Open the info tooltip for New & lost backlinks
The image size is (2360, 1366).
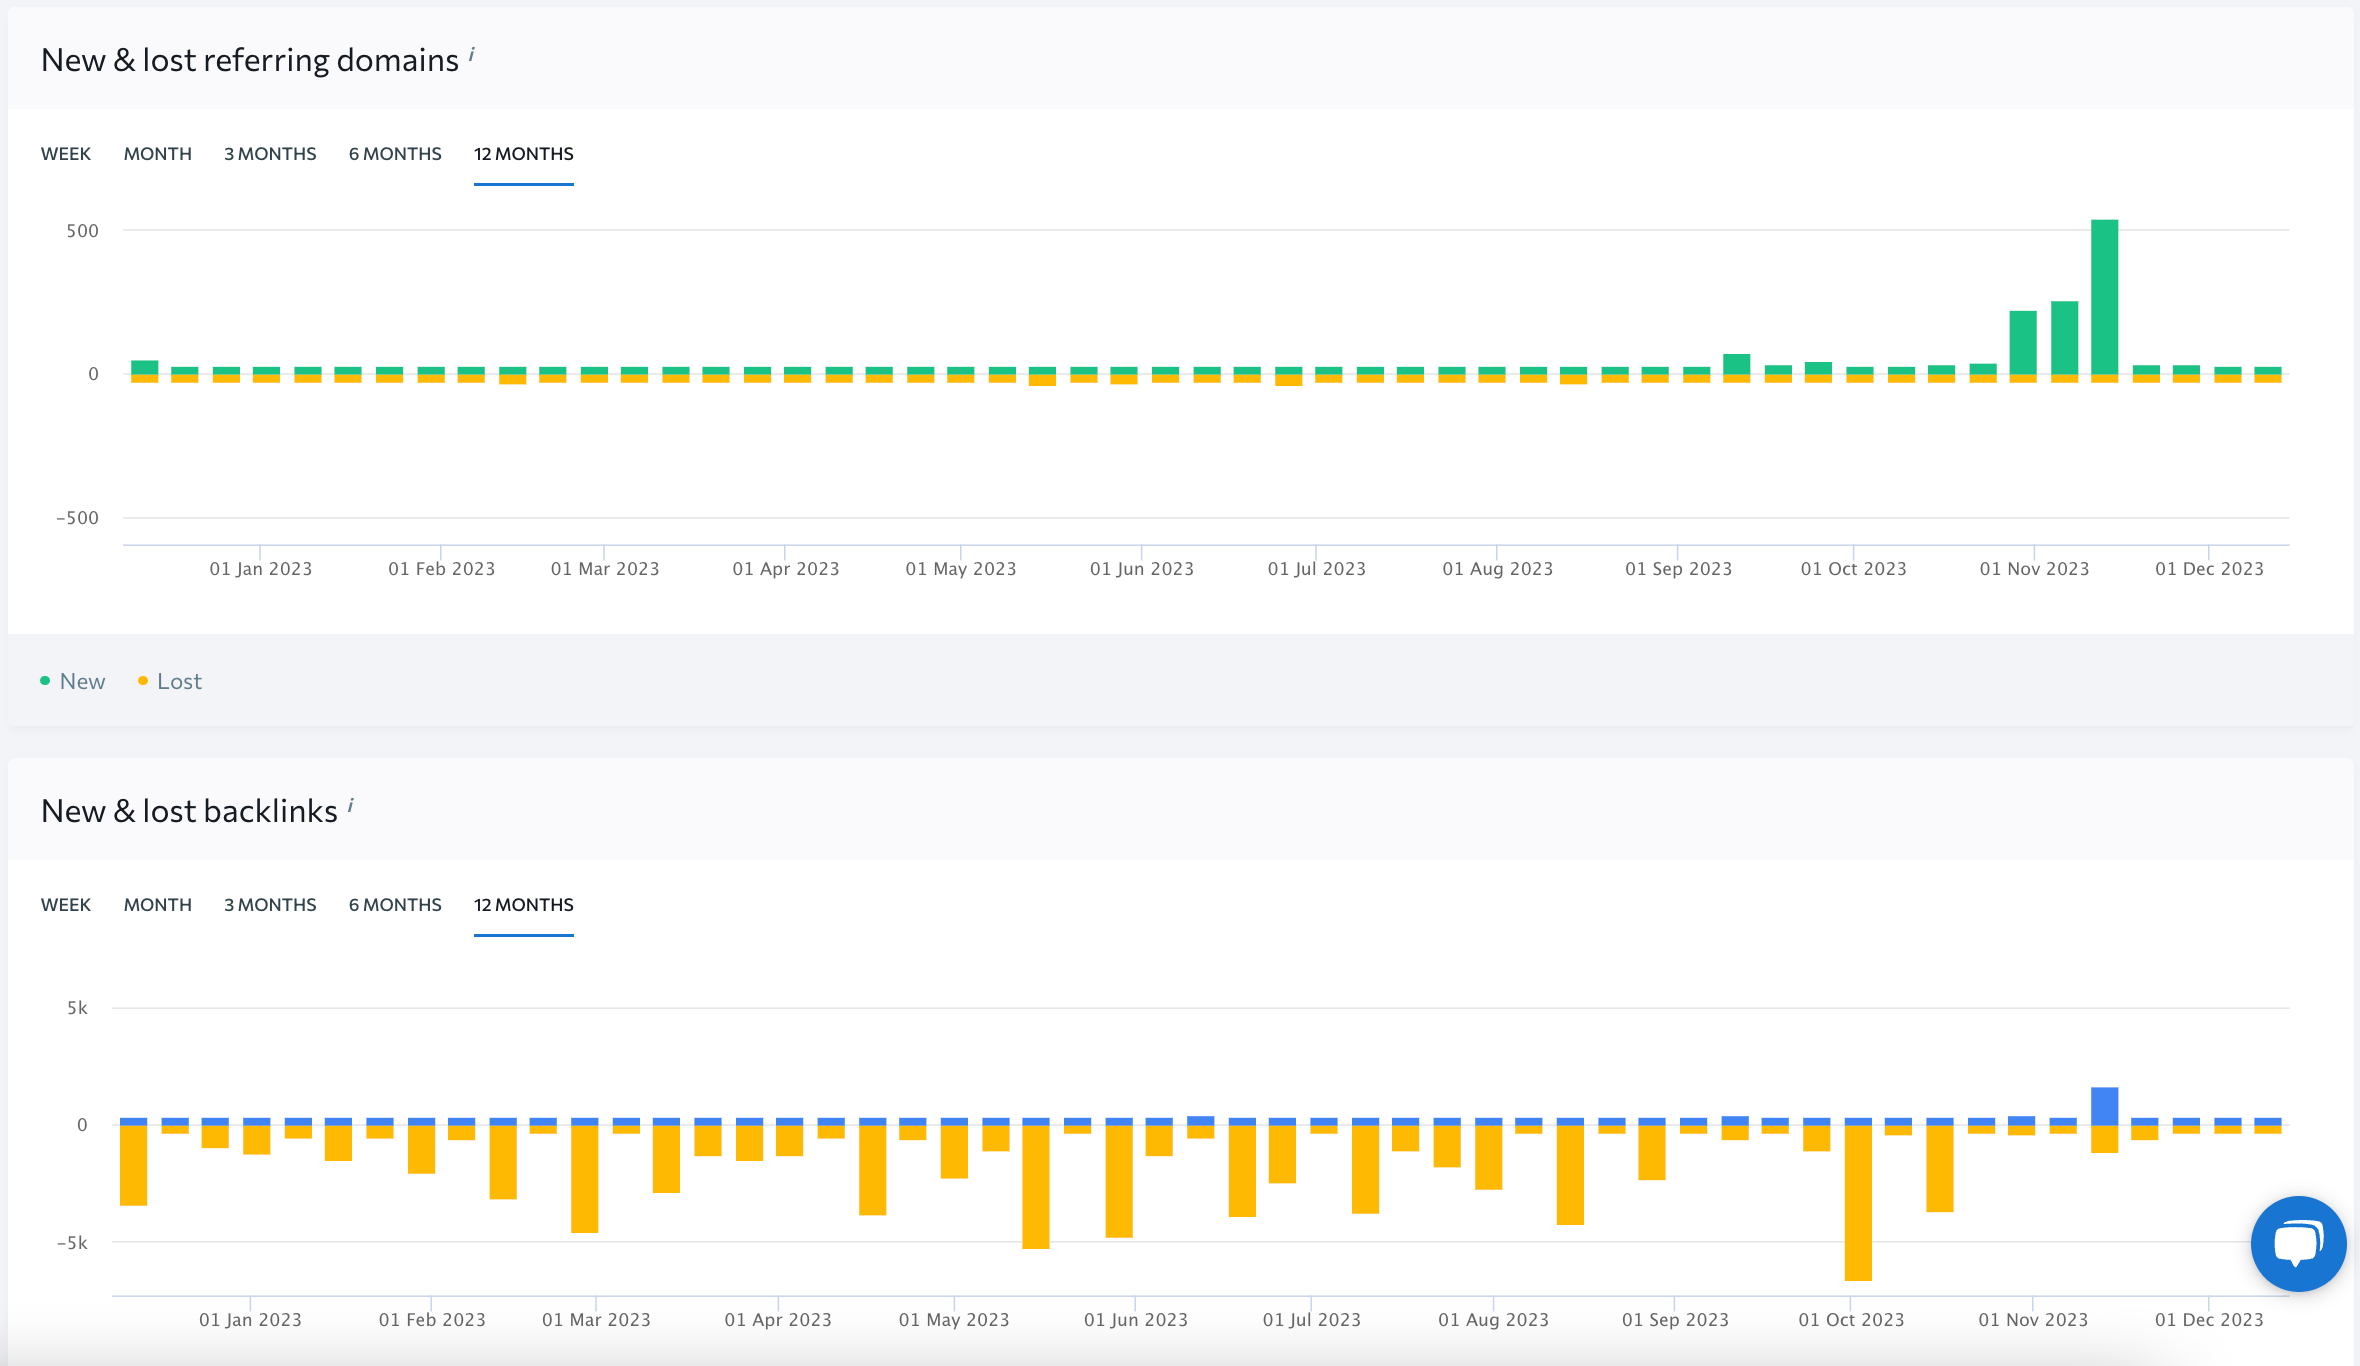tap(350, 804)
